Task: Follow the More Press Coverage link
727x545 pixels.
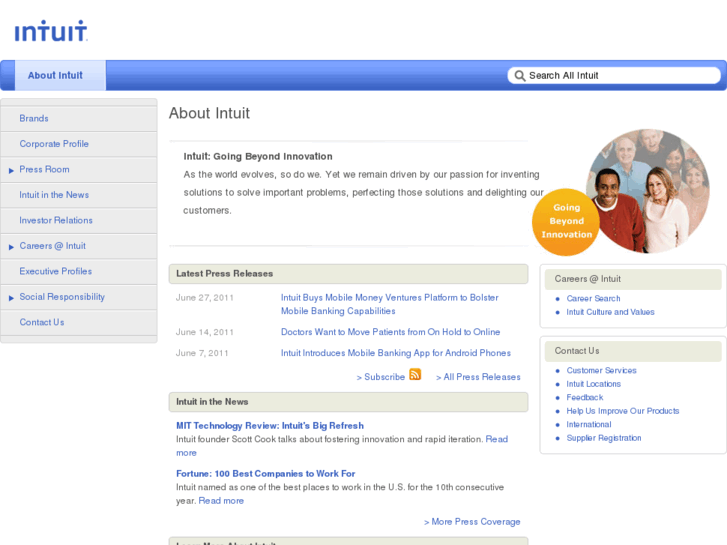Action: (x=472, y=522)
